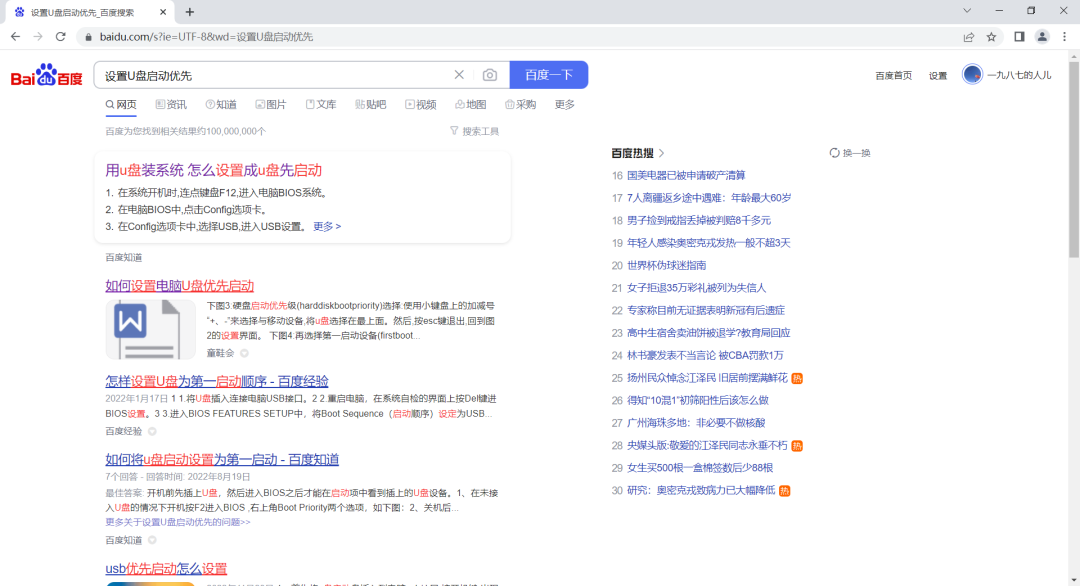The image size is (1080, 586).
Task: Switch to the 文库 tab
Action: (321, 105)
